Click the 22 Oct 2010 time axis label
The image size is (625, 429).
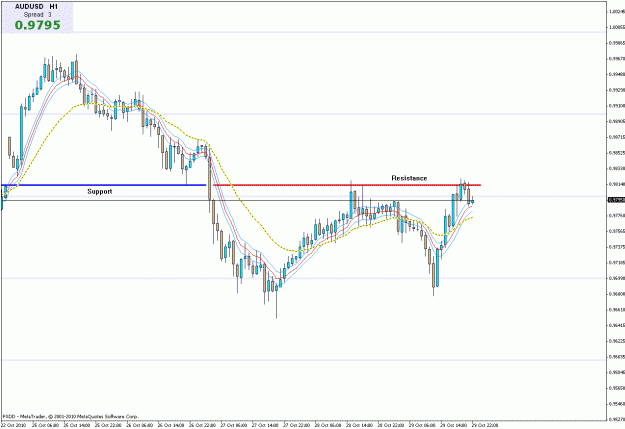coord(14,425)
